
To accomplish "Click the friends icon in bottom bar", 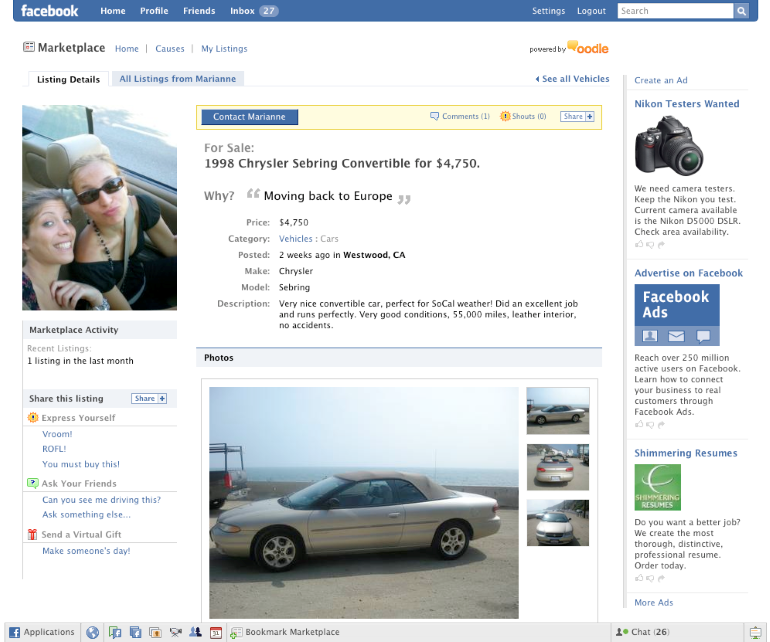I will tap(195, 632).
